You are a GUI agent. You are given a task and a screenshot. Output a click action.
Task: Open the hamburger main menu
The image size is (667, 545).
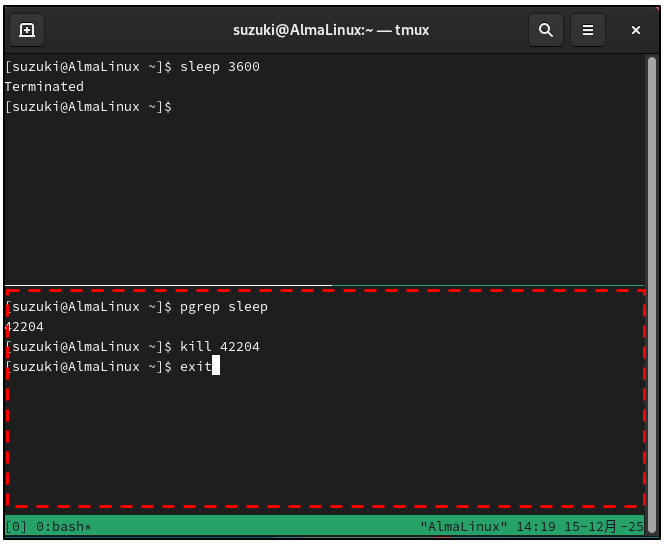588,30
